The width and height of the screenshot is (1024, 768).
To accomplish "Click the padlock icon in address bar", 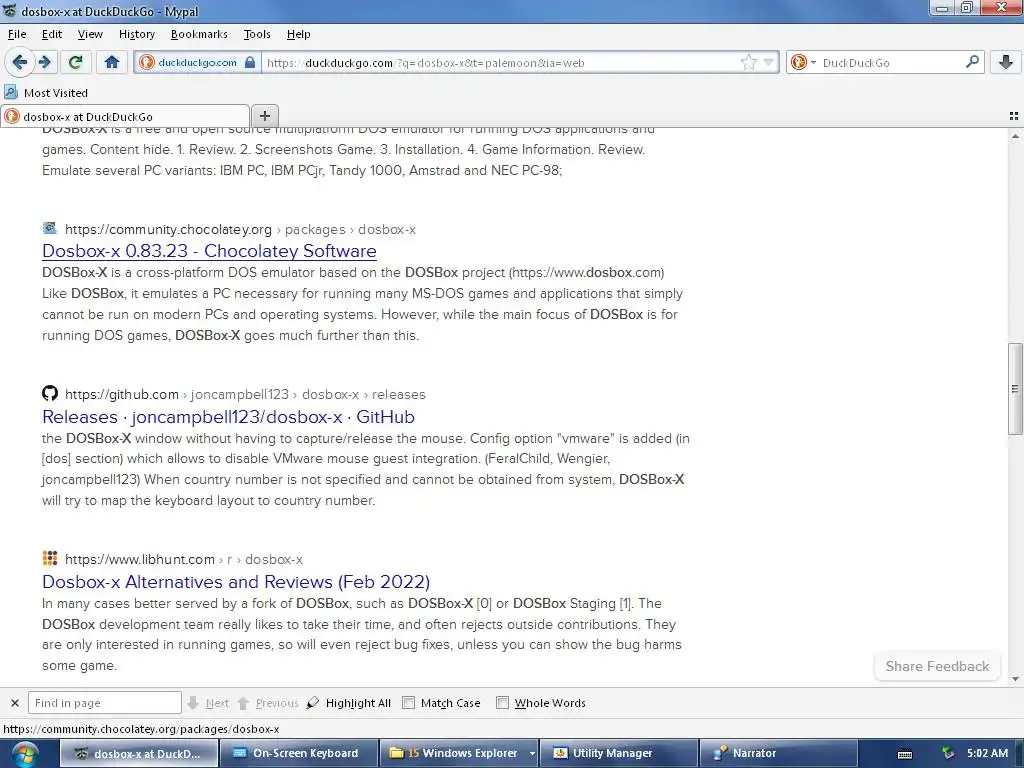I will (250, 63).
